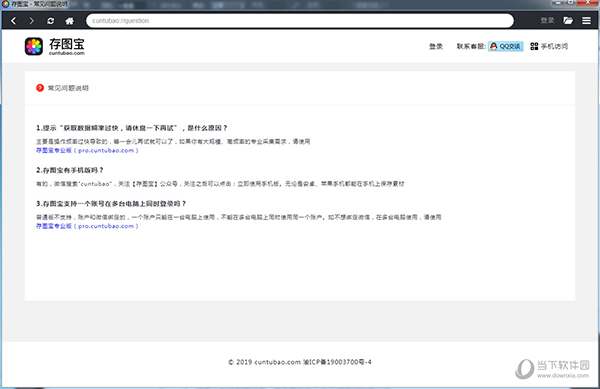Screen dimensions: 600x389
Task: Click the red question mark icon
Action: (40, 88)
